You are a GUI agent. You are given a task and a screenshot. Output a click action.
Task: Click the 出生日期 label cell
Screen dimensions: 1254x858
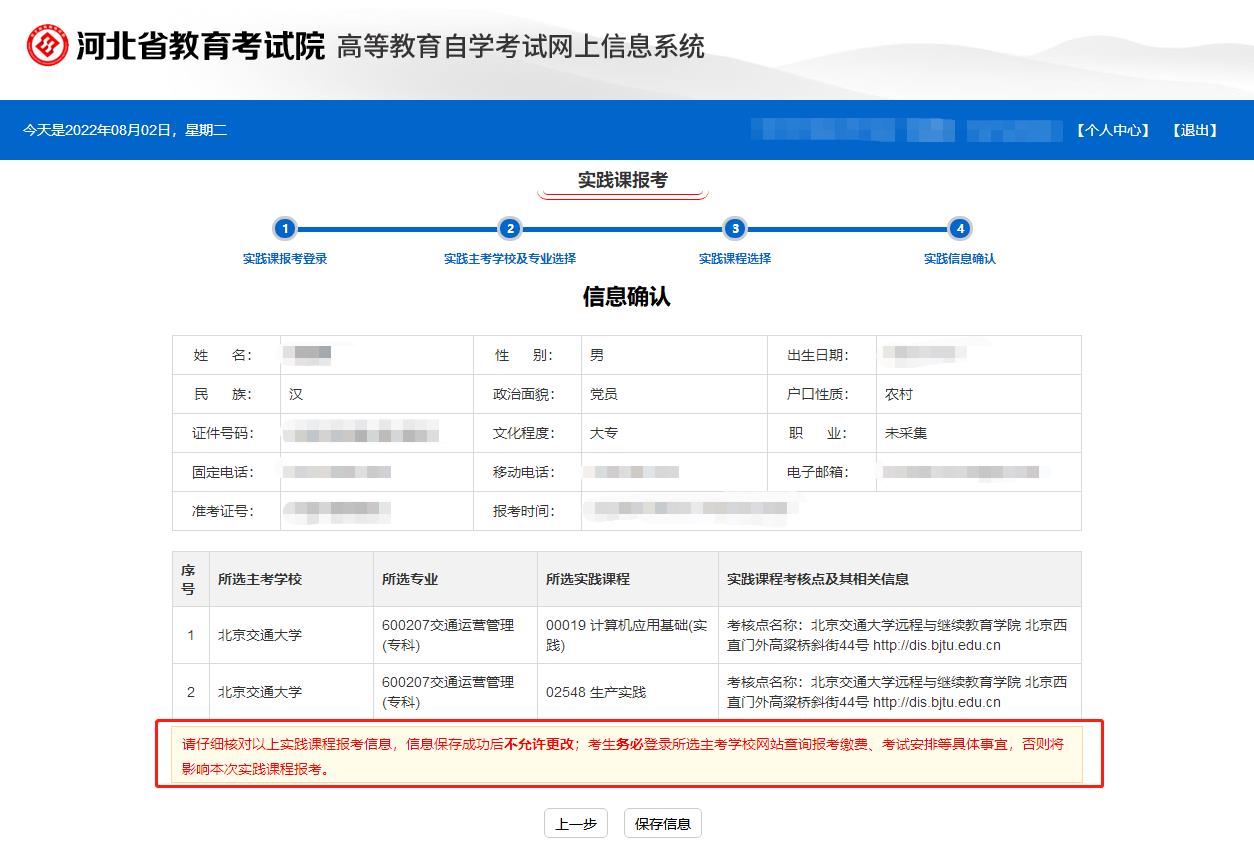click(823, 355)
